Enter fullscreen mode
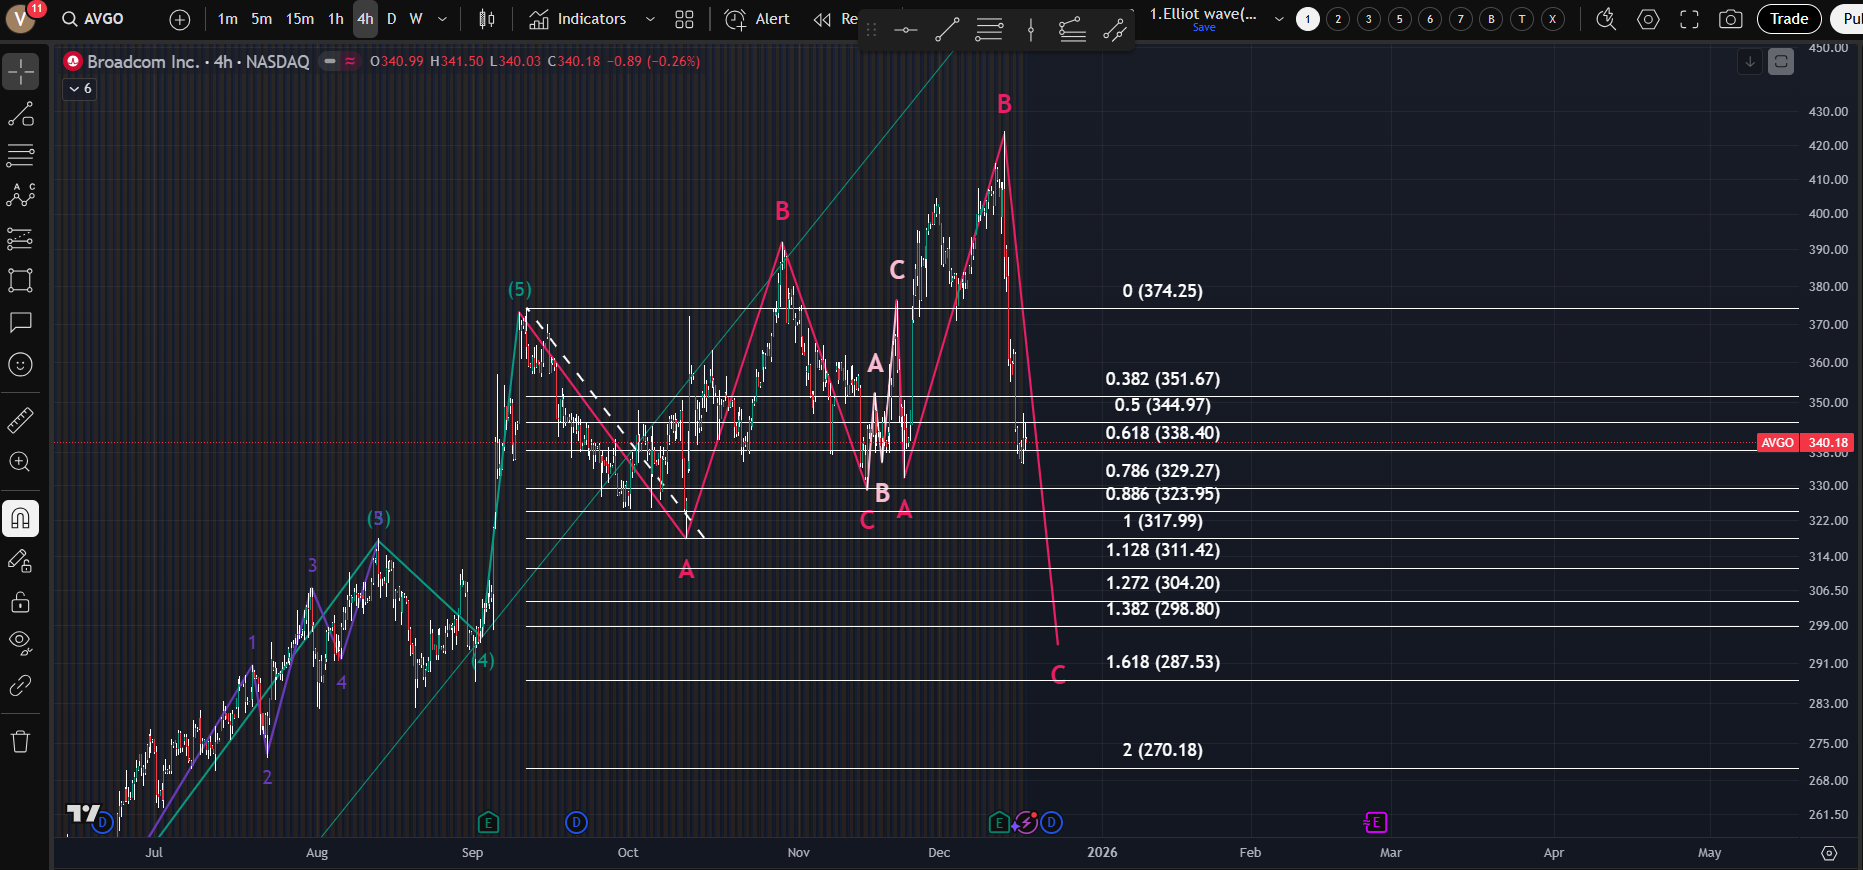The height and width of the screenshot is (870, 1863). point(1689,19)
